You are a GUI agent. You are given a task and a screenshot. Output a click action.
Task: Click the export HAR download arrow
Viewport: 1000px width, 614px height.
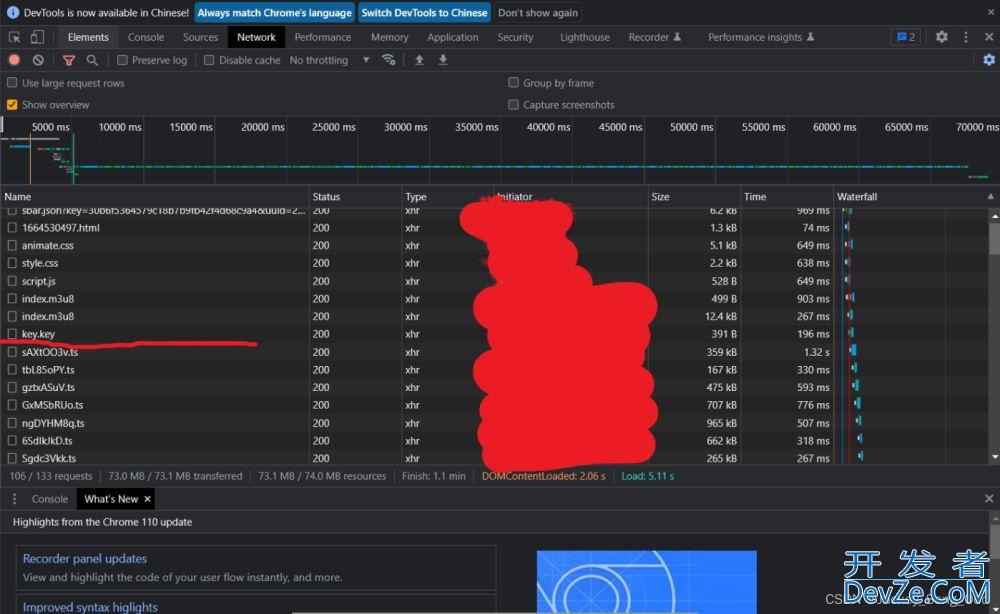click(443, 60)
